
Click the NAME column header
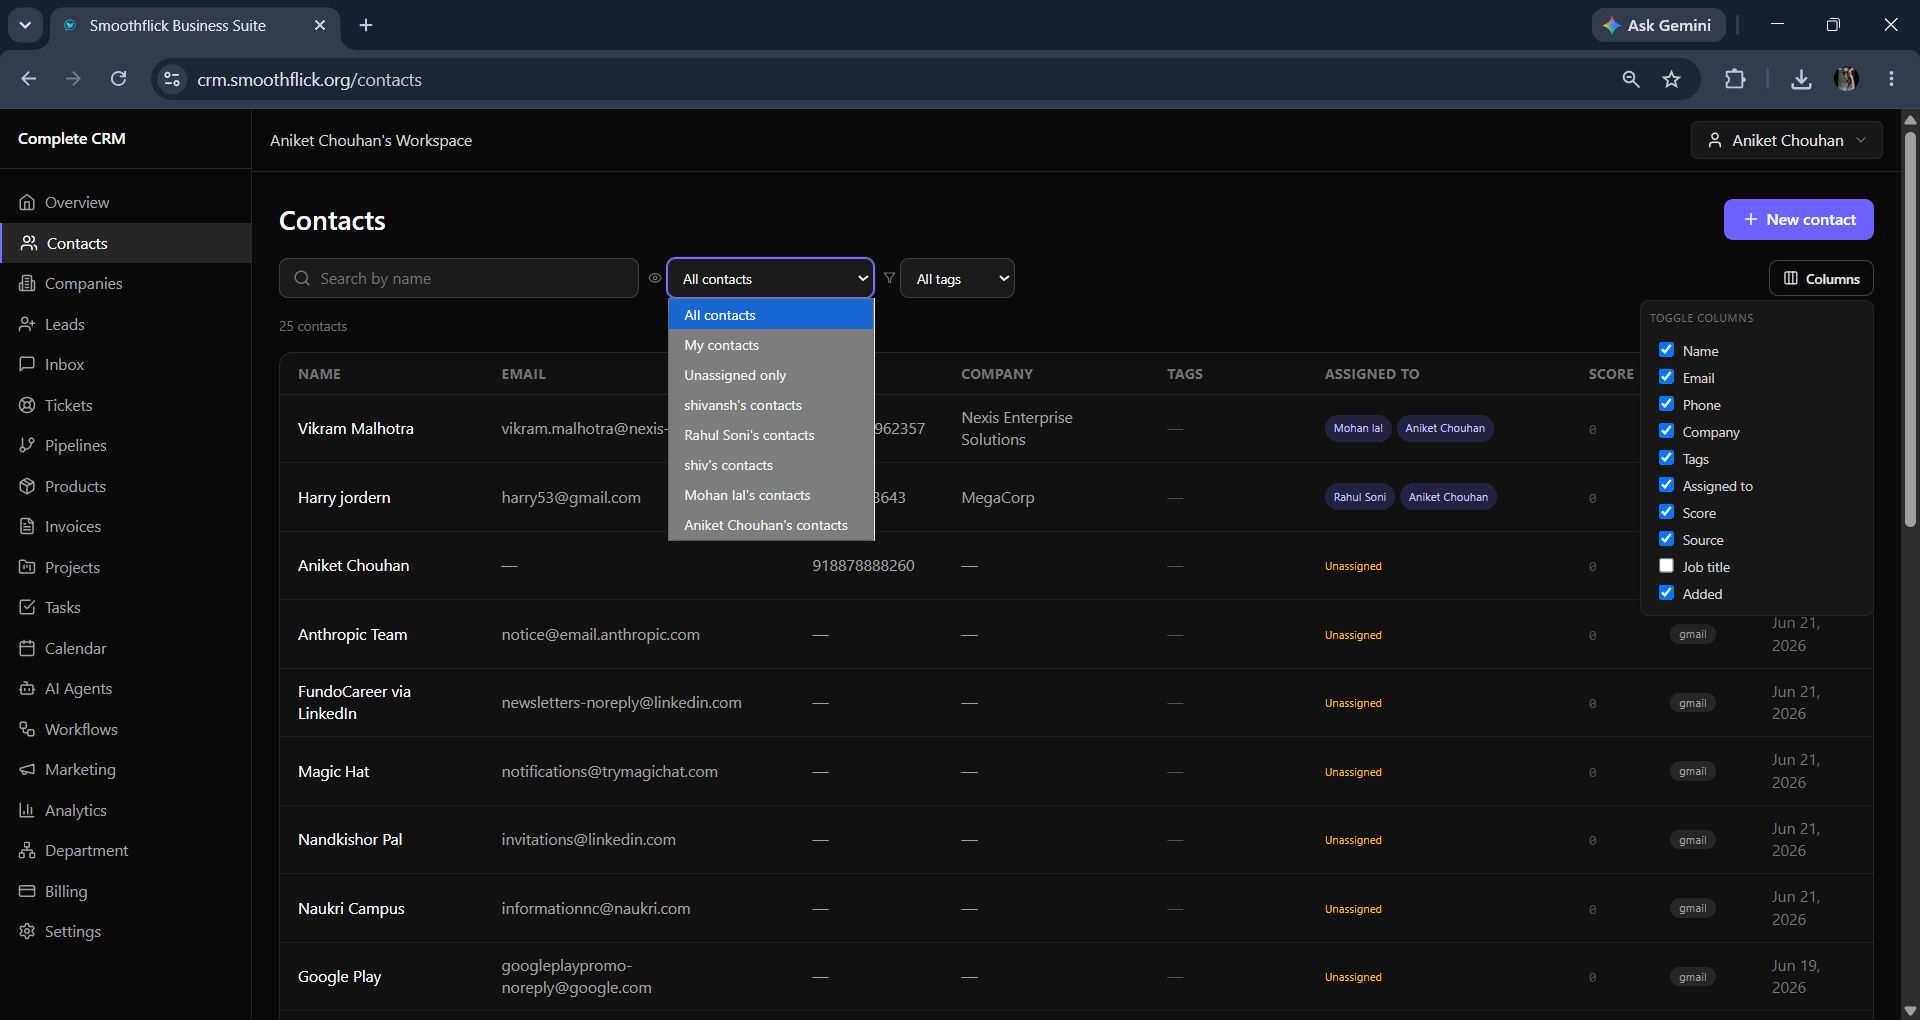[319, 374]
